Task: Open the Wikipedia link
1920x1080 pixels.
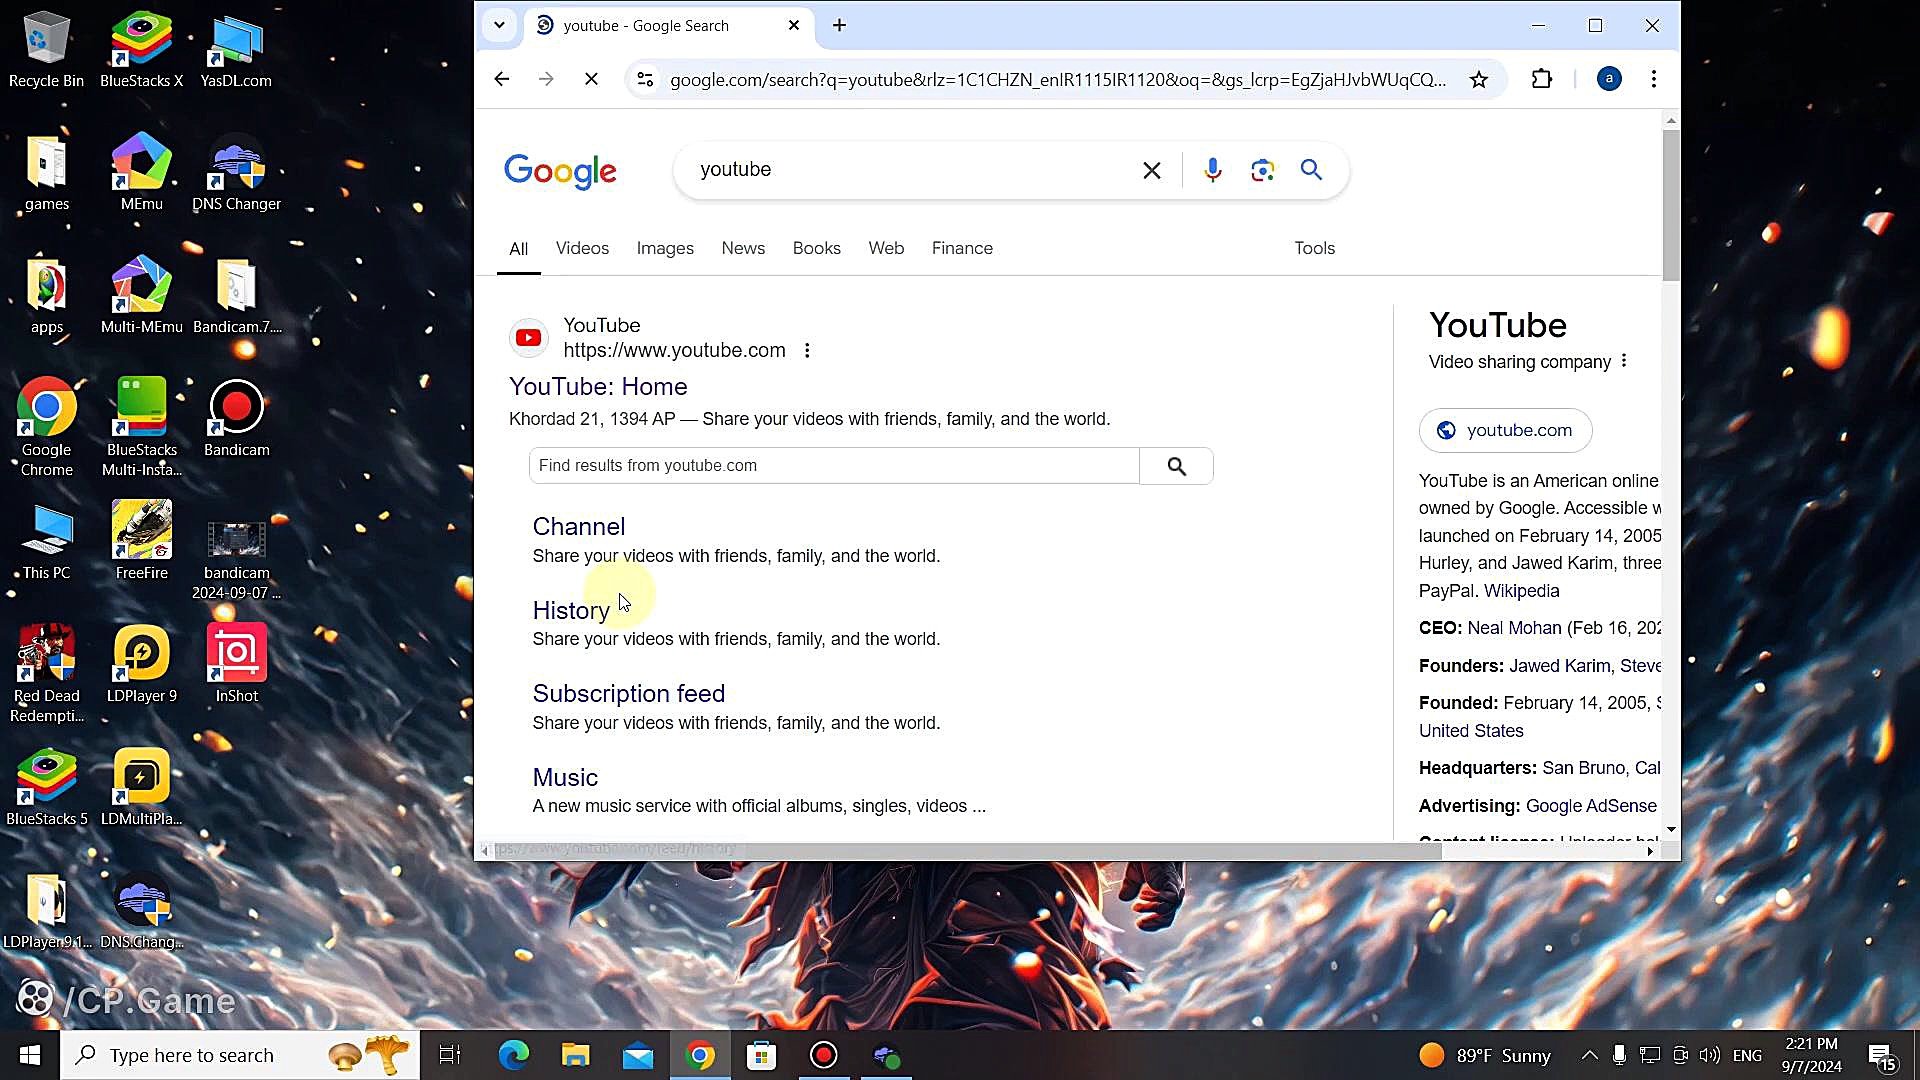Action: (x=1521, y=591)
